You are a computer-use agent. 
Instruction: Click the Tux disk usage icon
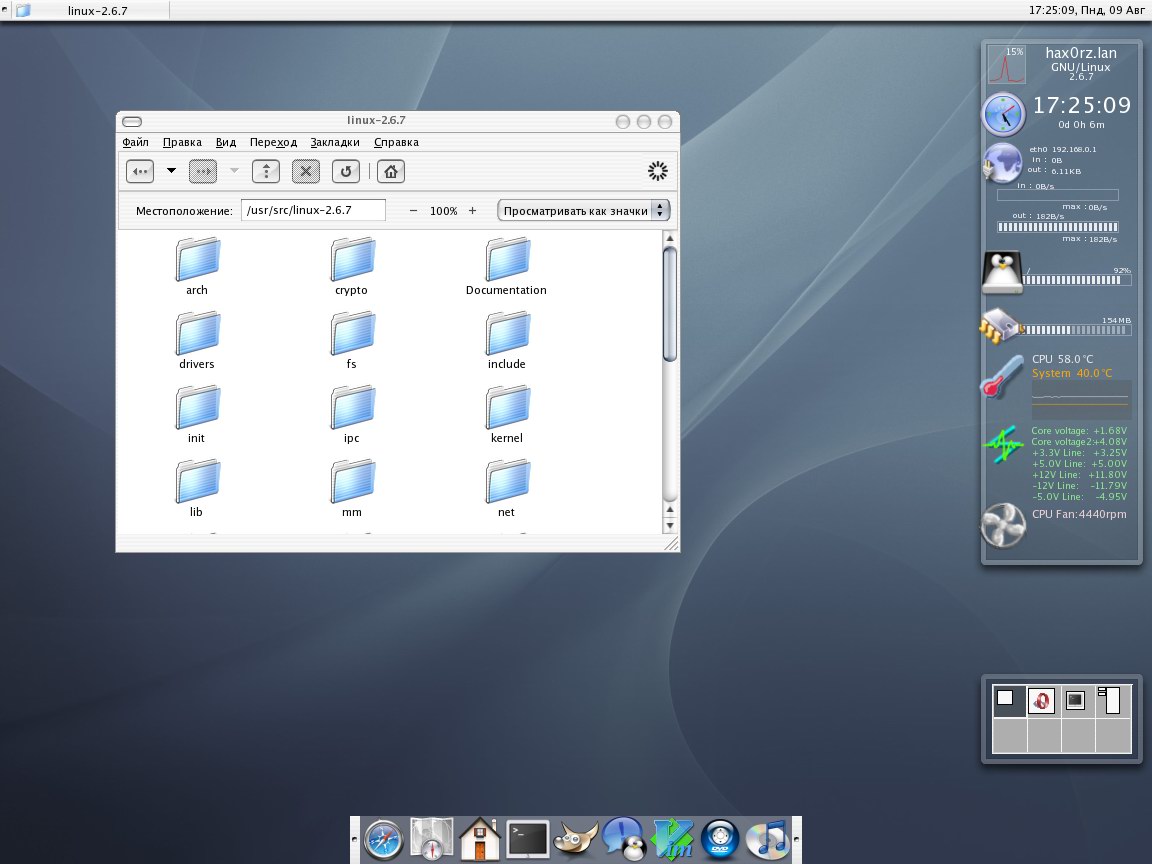click(1002, 273)
